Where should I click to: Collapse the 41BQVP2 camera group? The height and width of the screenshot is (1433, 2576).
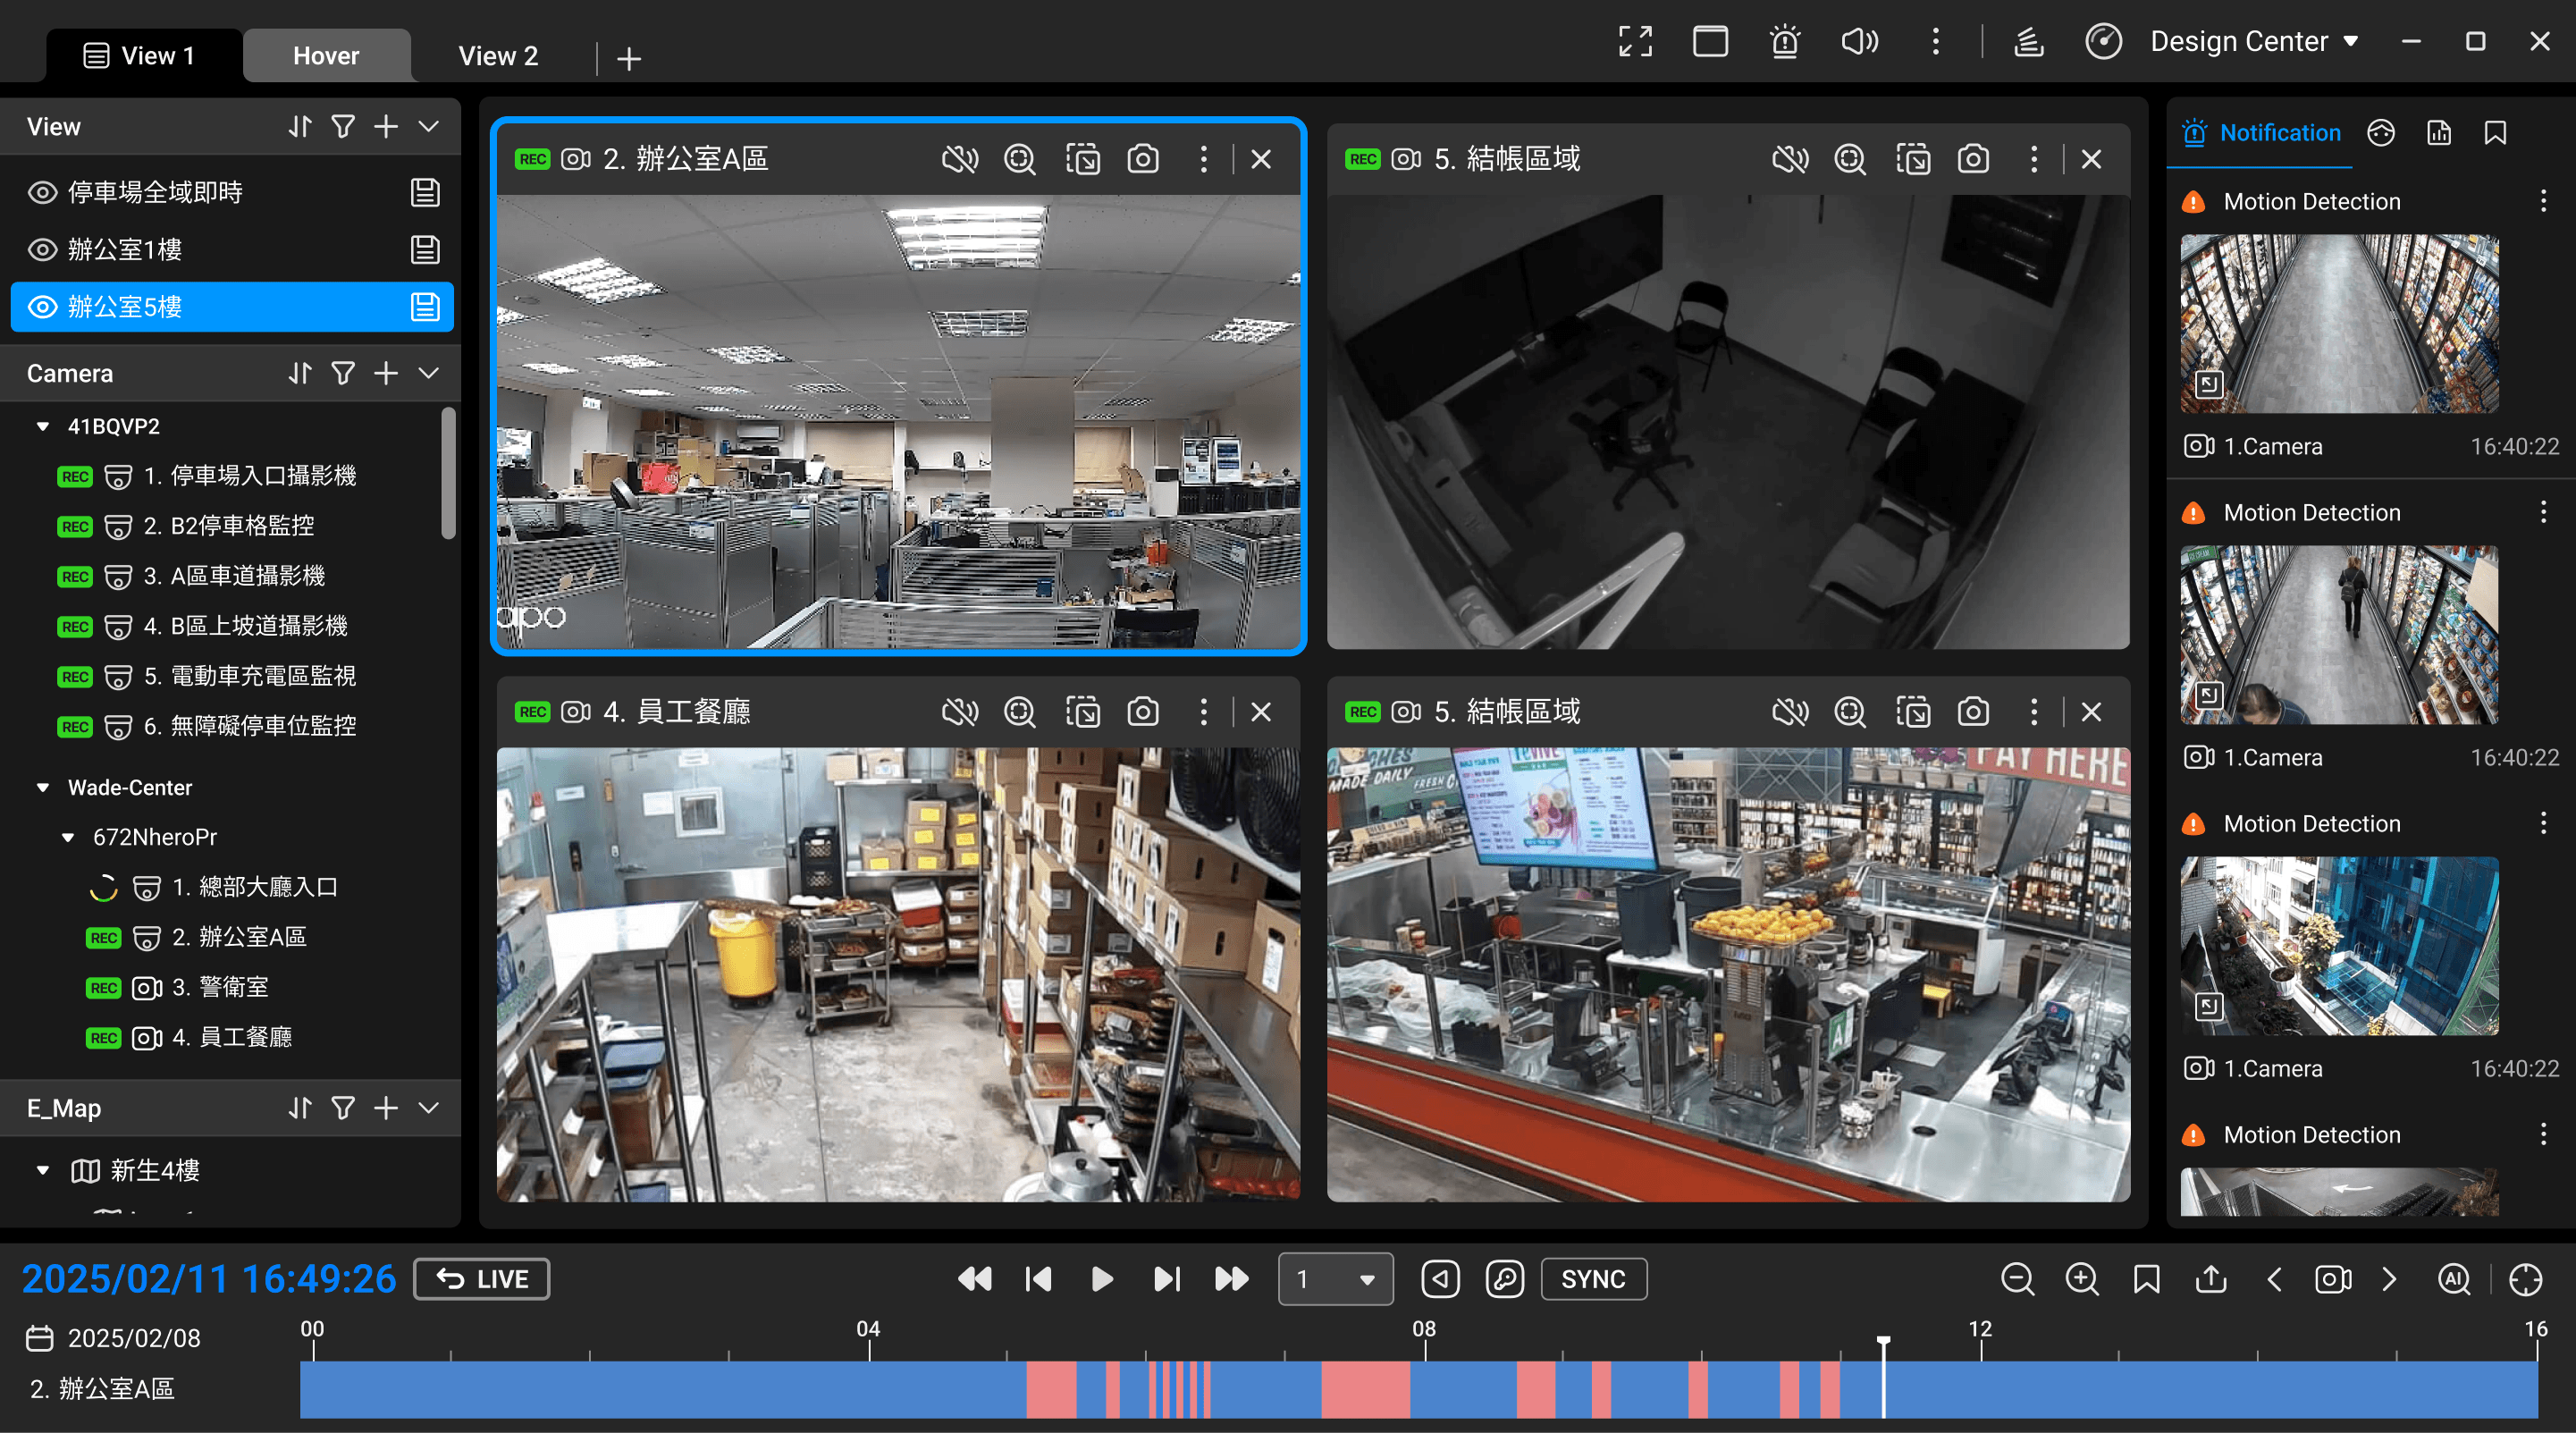(x=43, y=426)
